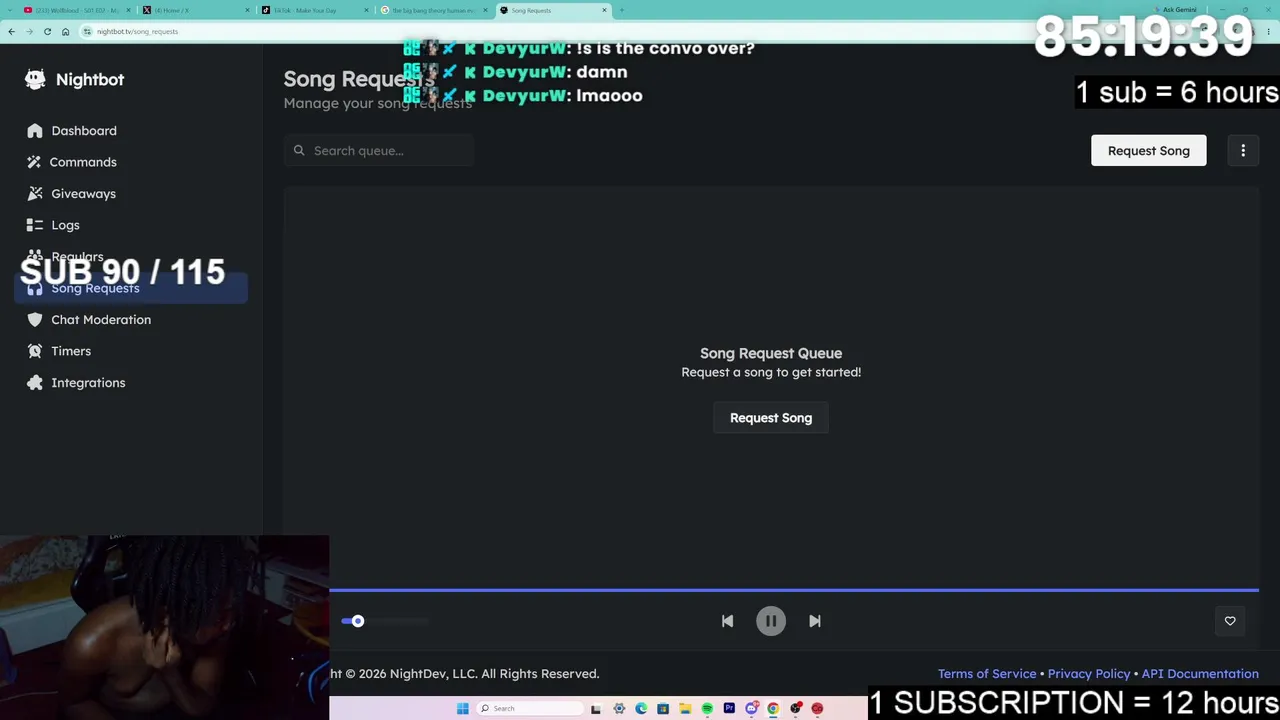The image size is (1280, 720).
Task: Open Dashboard via its house icon
Action: point(35,131)
